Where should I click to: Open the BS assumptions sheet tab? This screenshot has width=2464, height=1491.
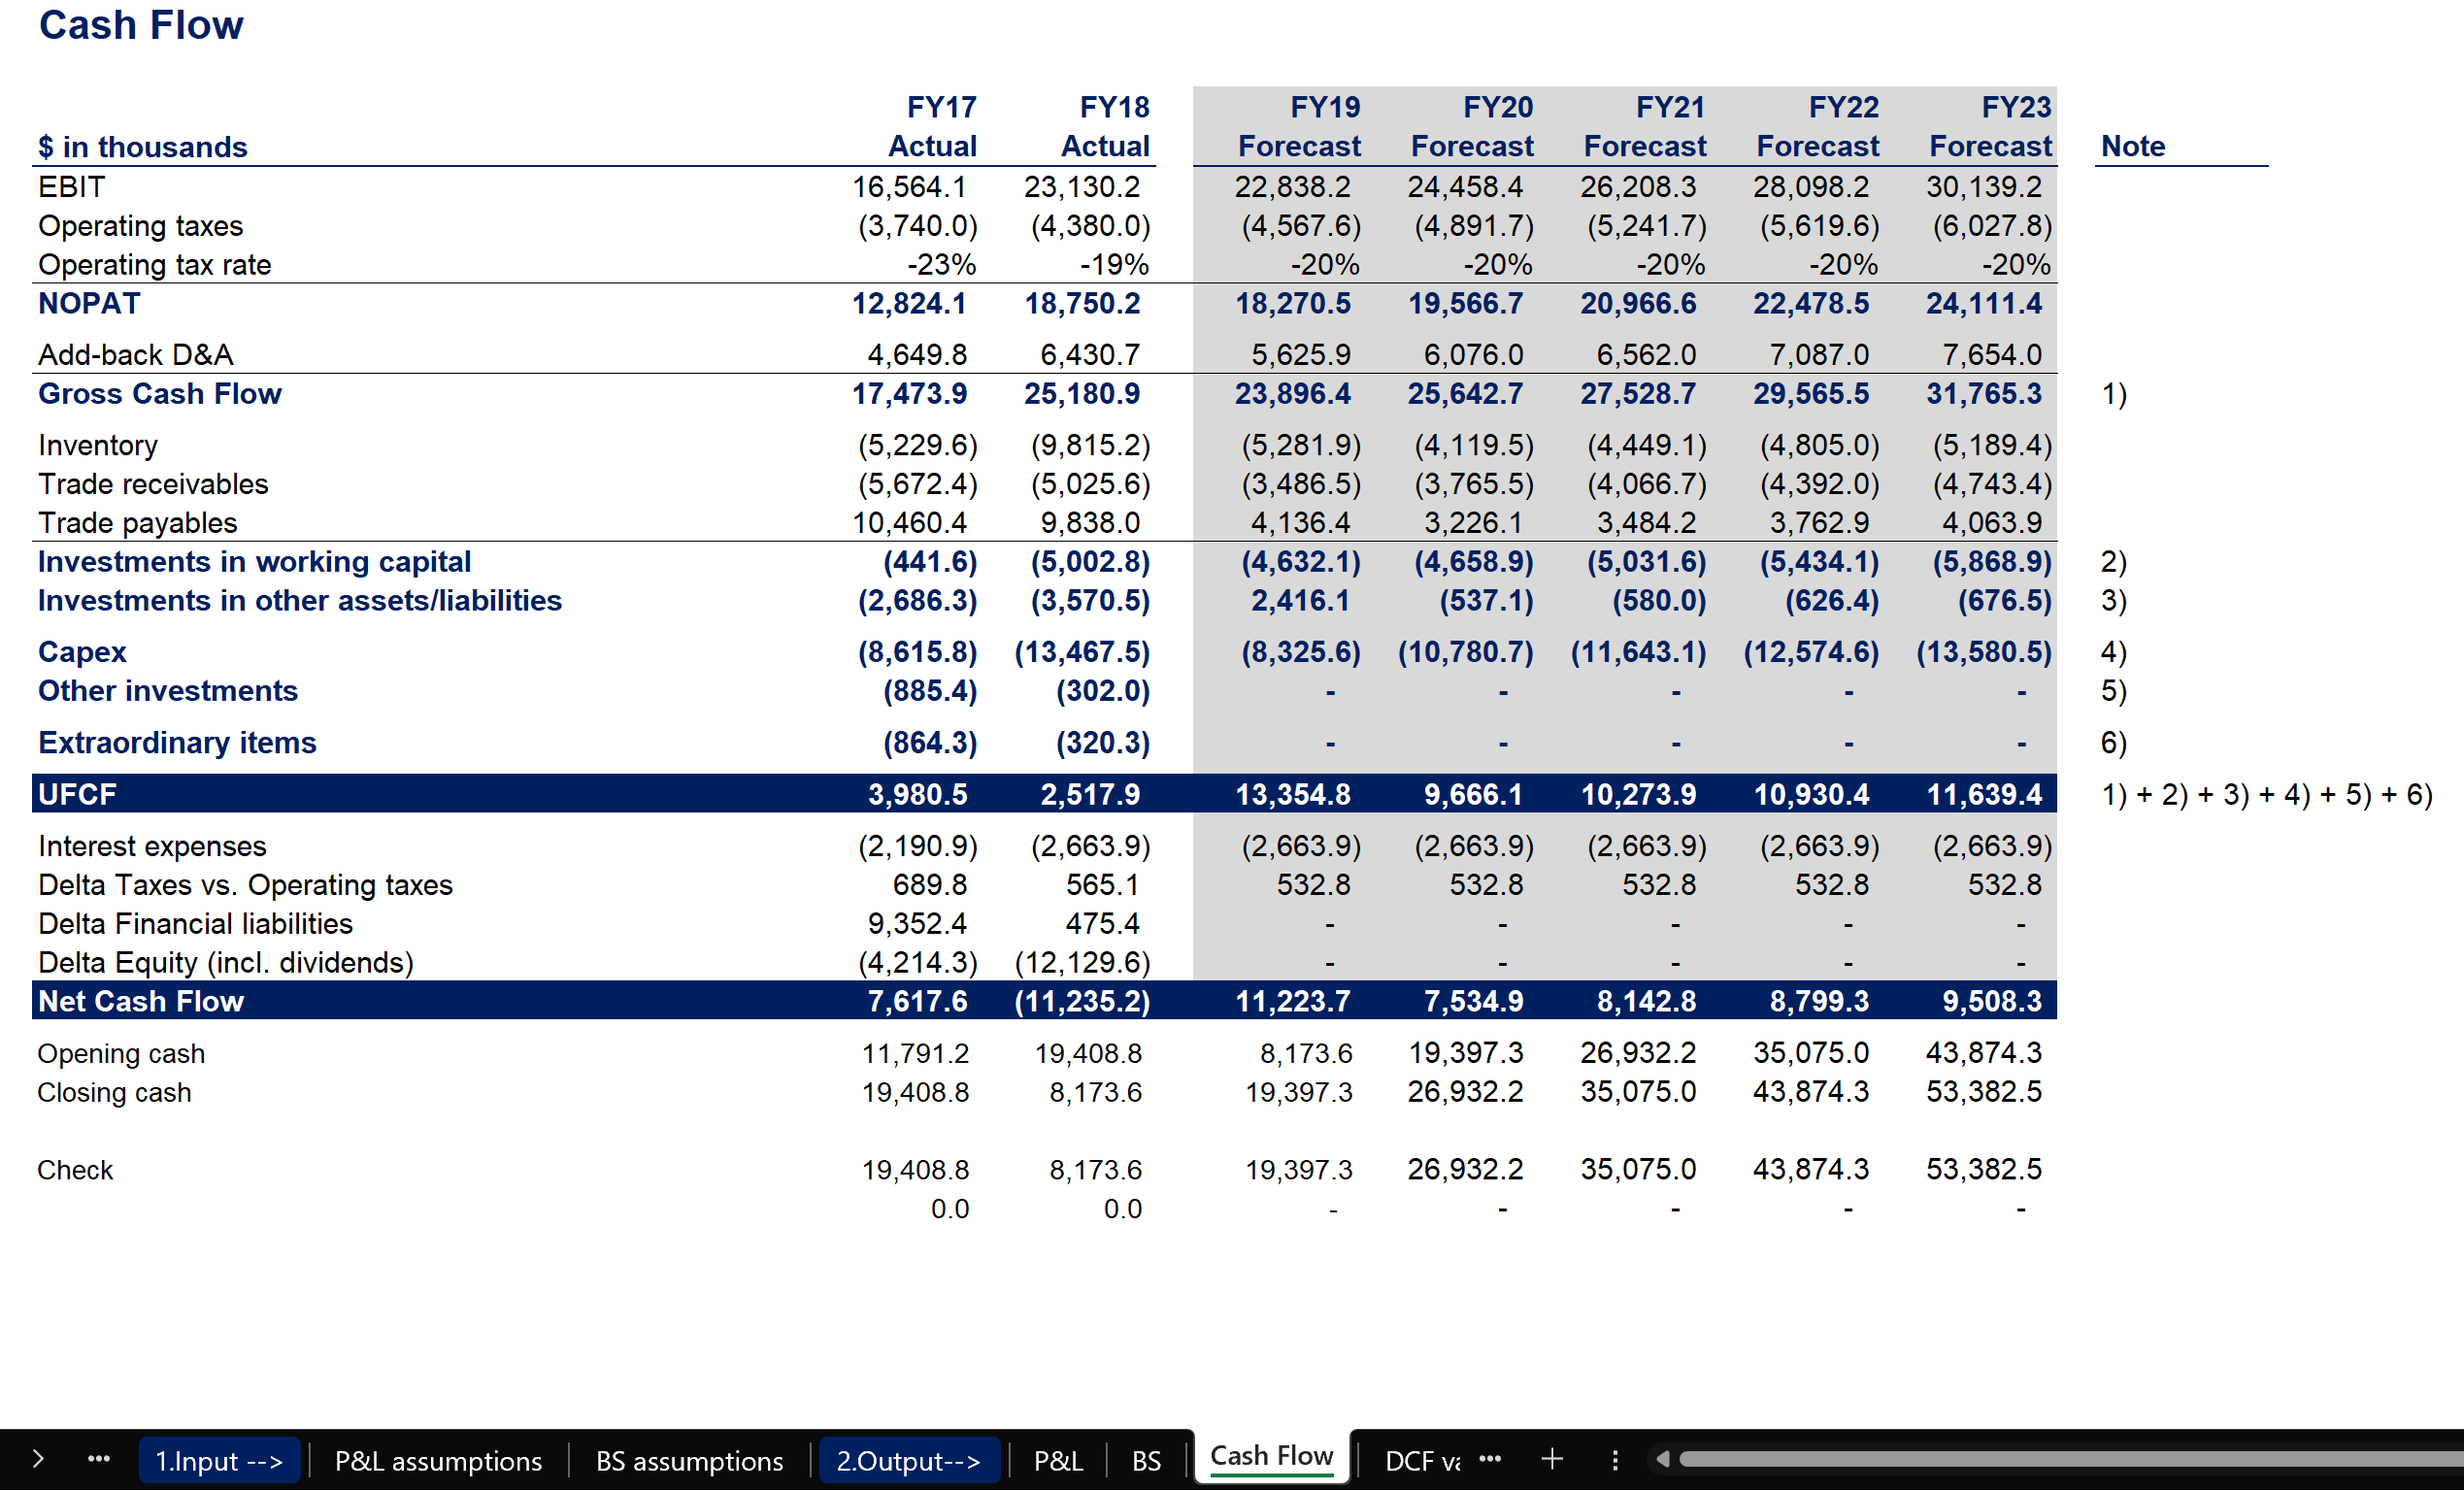(x=689, y=1461)
